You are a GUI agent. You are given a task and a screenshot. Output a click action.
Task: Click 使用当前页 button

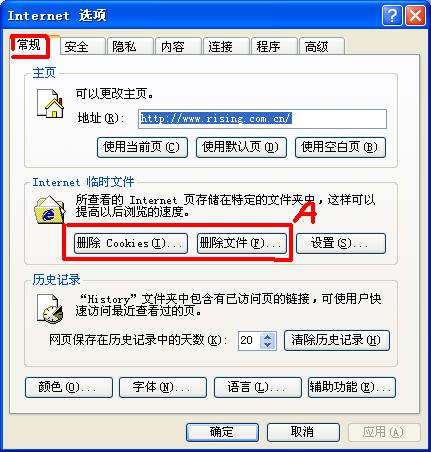point(142,147)
